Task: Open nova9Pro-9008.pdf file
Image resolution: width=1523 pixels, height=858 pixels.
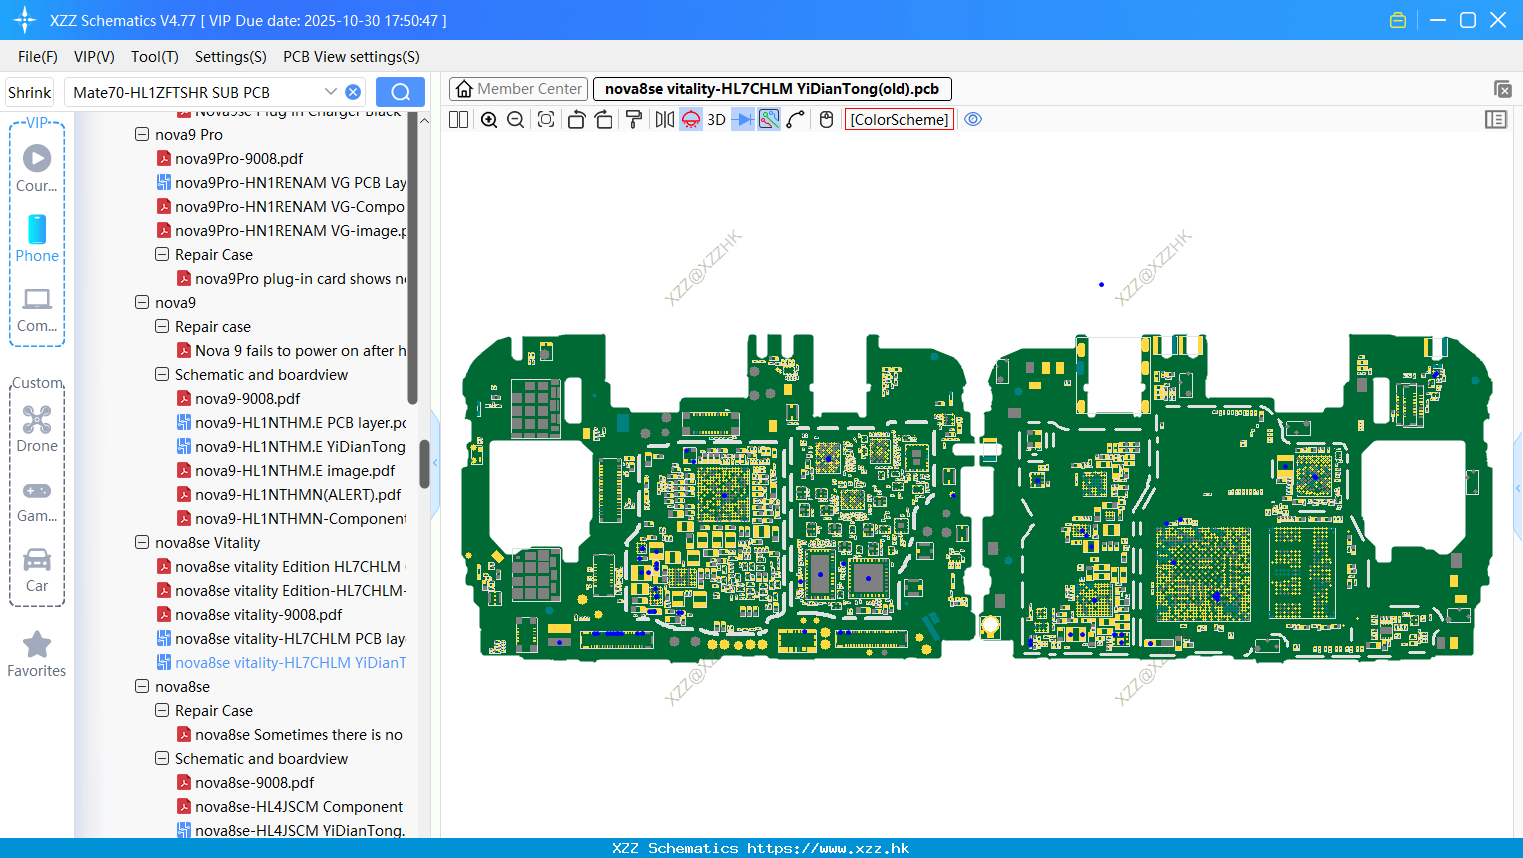Action: pos(239,158)
